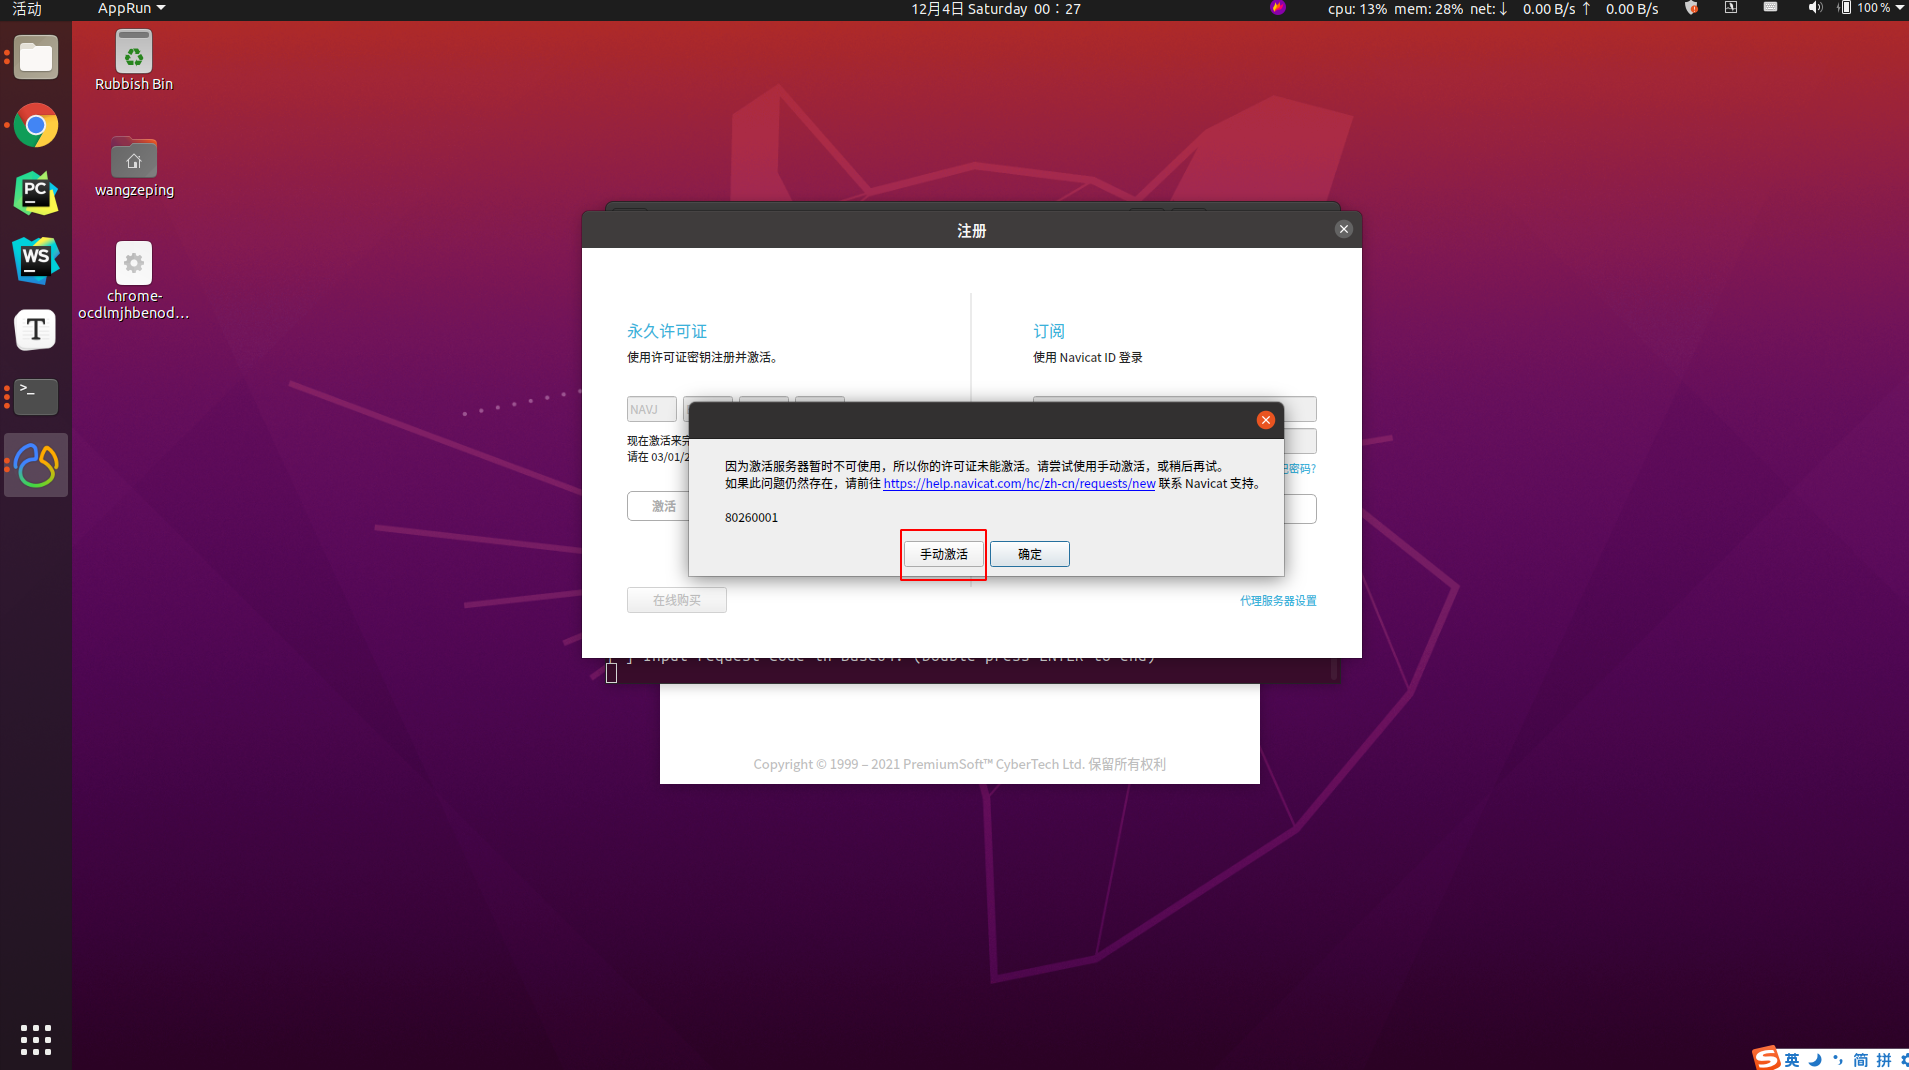
Task: Toggle Sogou English/Chinese mode 英
Action: click(x=1792, y=1060)
